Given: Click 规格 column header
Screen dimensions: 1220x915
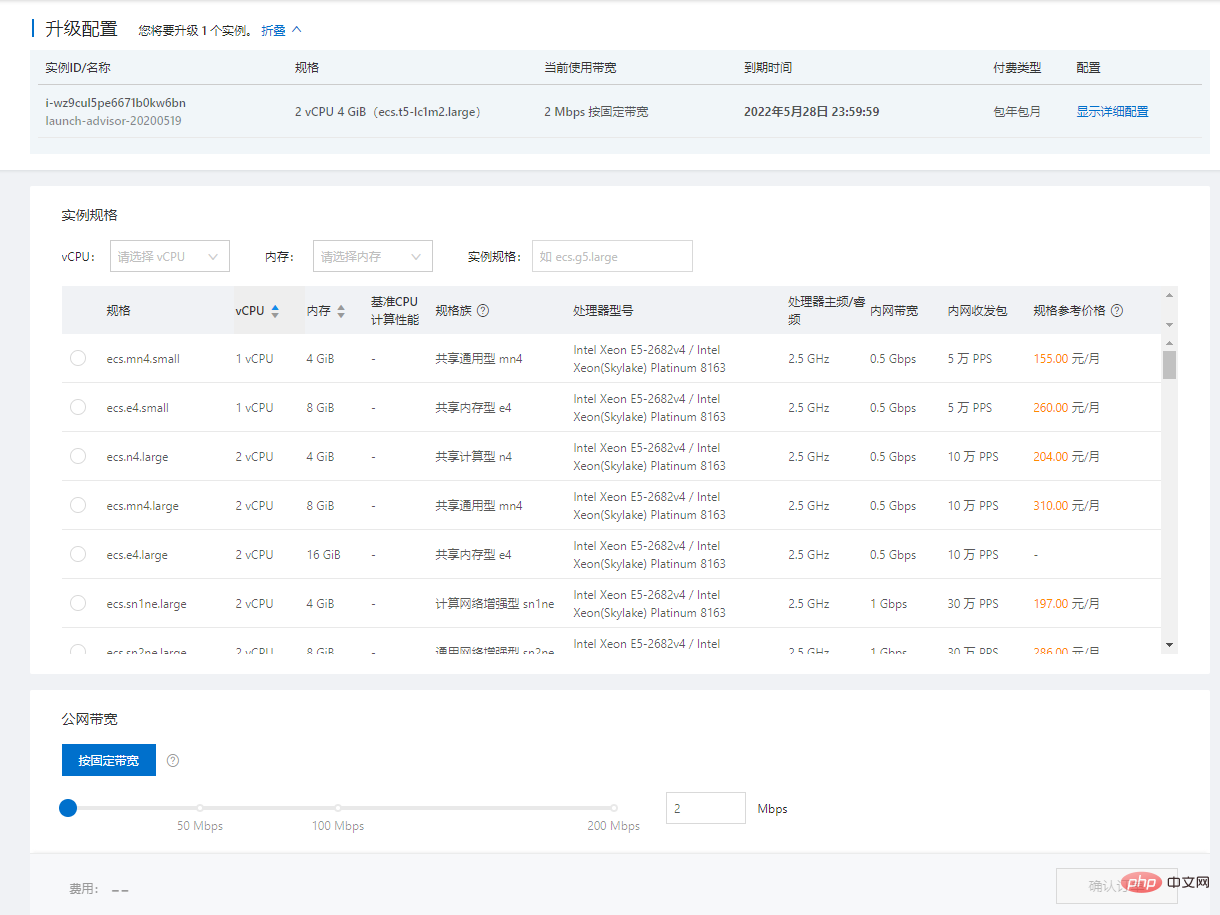Looking at the screenshot, I should (118, 311).
